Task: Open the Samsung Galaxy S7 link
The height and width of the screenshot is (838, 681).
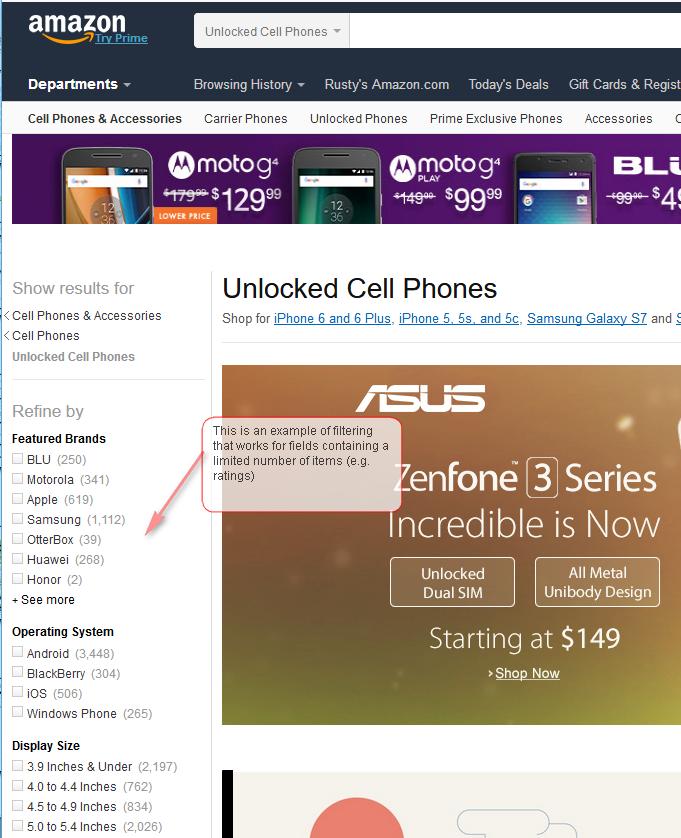Action: 587,319
